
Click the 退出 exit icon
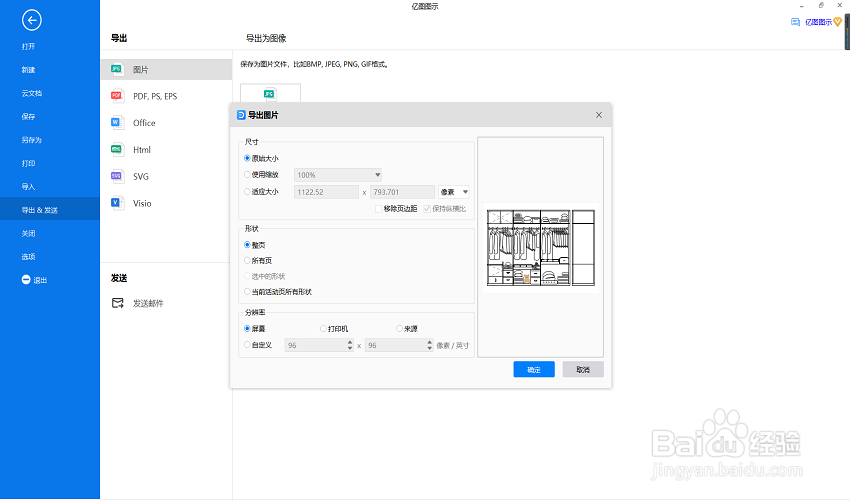tap(26, 280)
